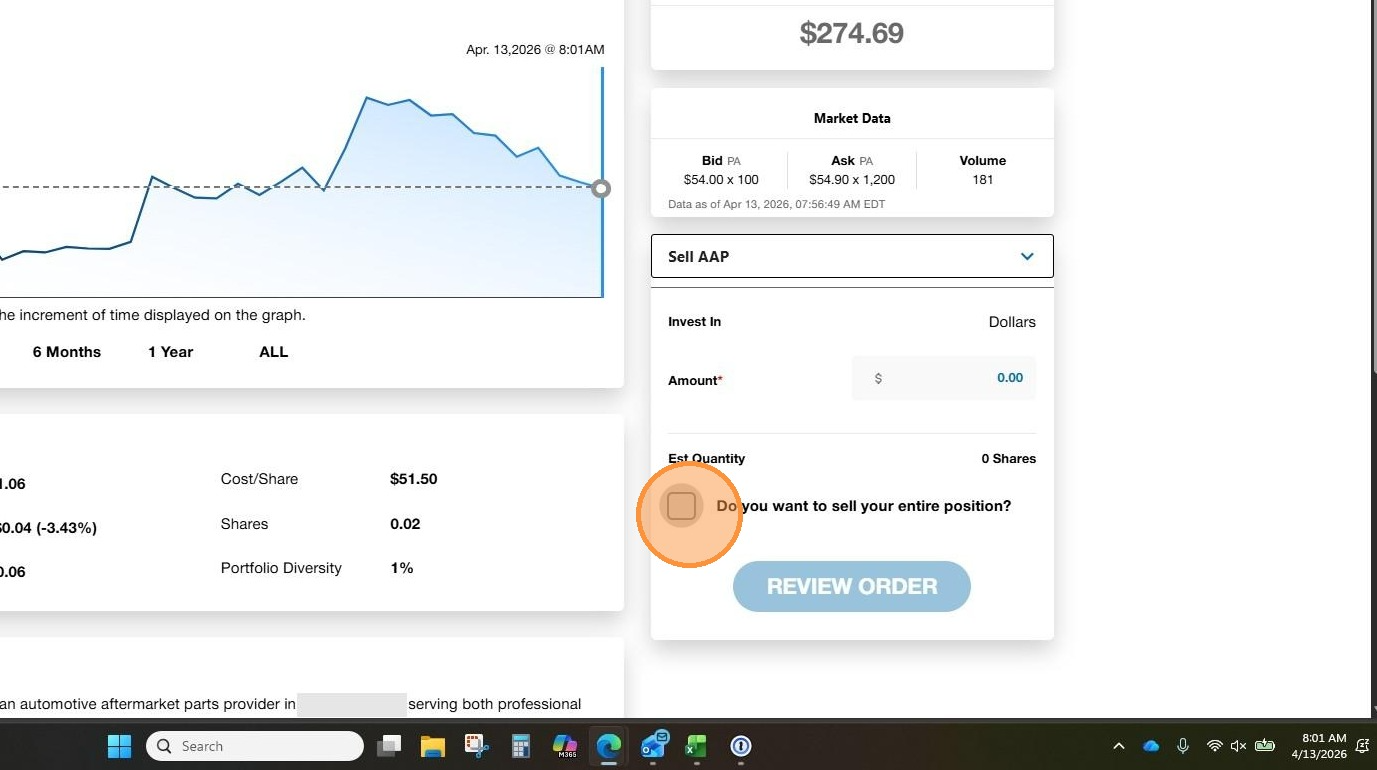Select the 6 Months graph range
The image size is (1377, 770).
[x=67, y=352]
